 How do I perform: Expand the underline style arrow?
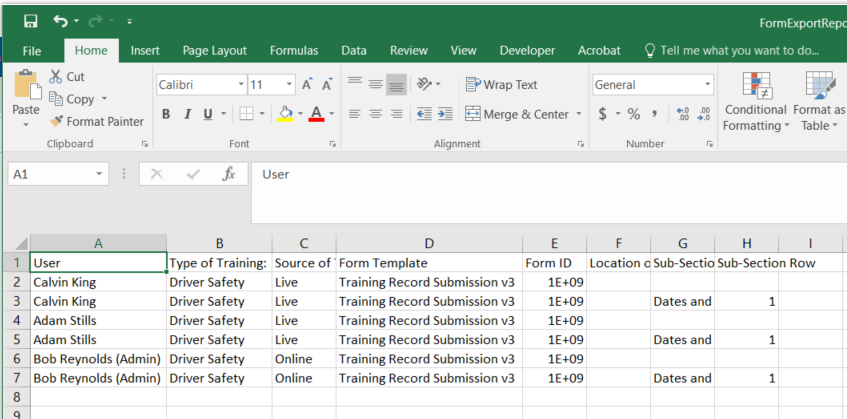[x=223, y=114]
